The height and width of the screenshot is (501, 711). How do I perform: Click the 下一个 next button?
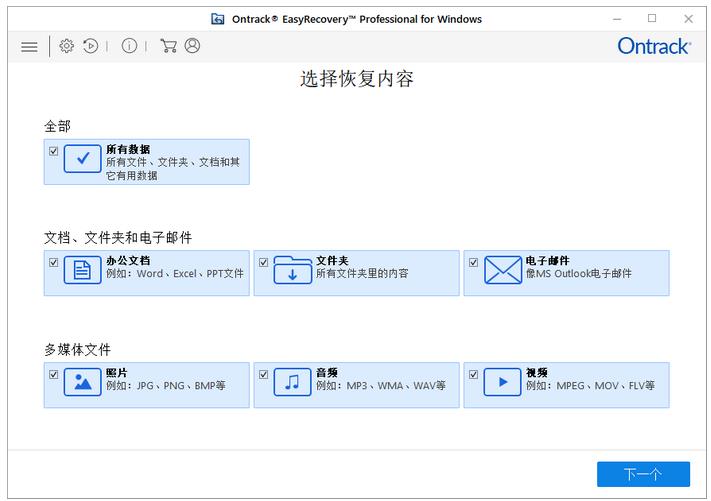(643, 474)
